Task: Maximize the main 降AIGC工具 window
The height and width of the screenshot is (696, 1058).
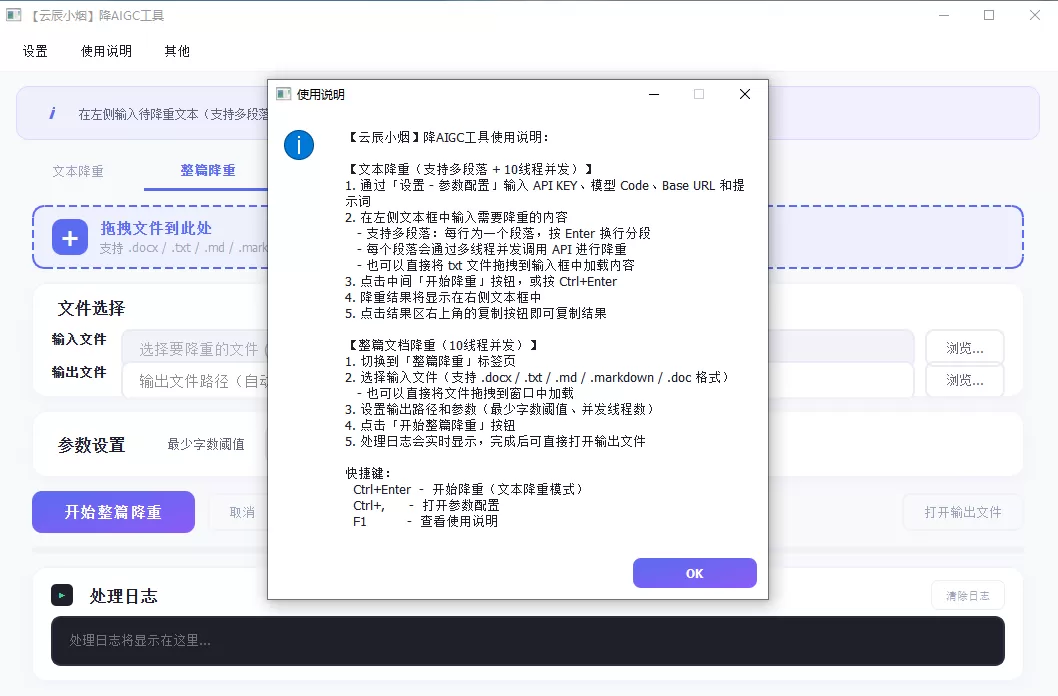Action: coord(989,15)
